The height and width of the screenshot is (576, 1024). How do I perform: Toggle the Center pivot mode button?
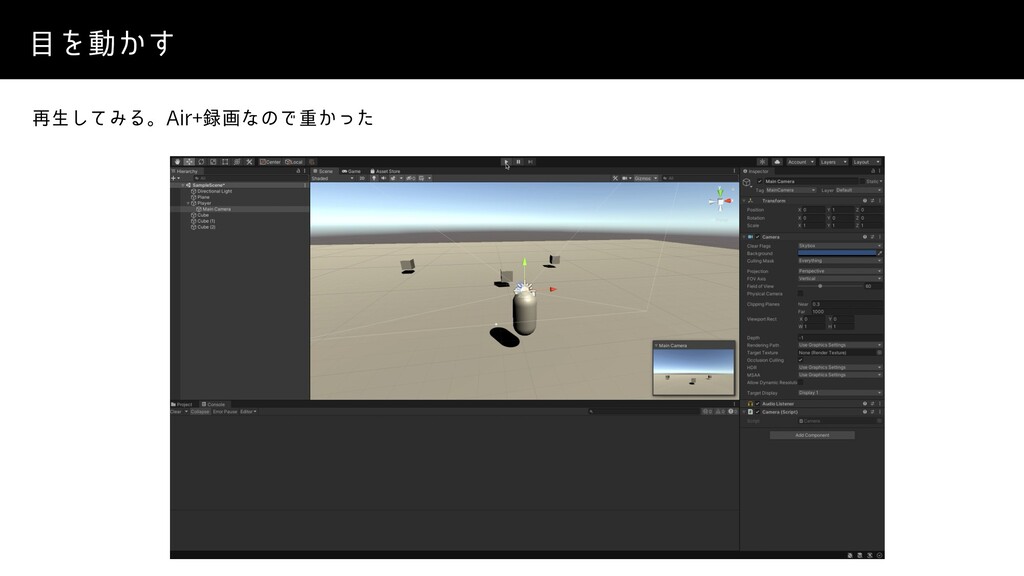pyautogui.click(x=270, y=162)
